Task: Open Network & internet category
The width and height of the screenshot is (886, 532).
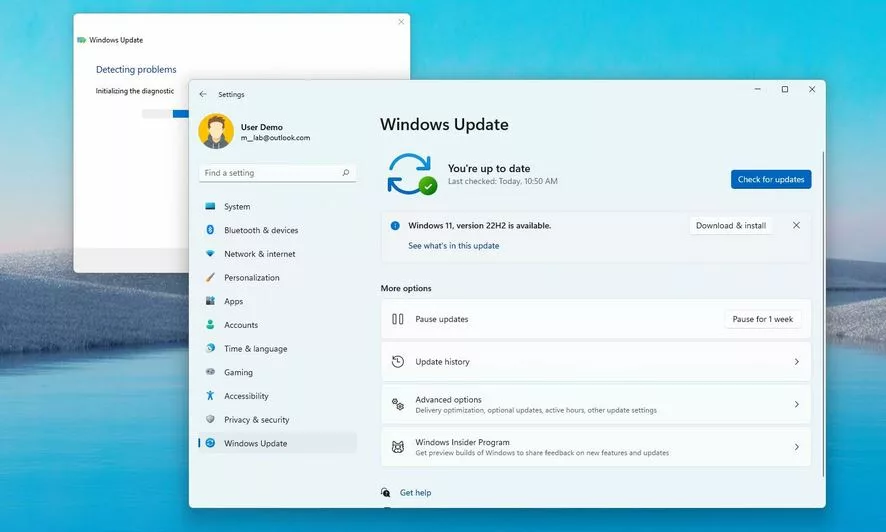Action: point(277,254)
